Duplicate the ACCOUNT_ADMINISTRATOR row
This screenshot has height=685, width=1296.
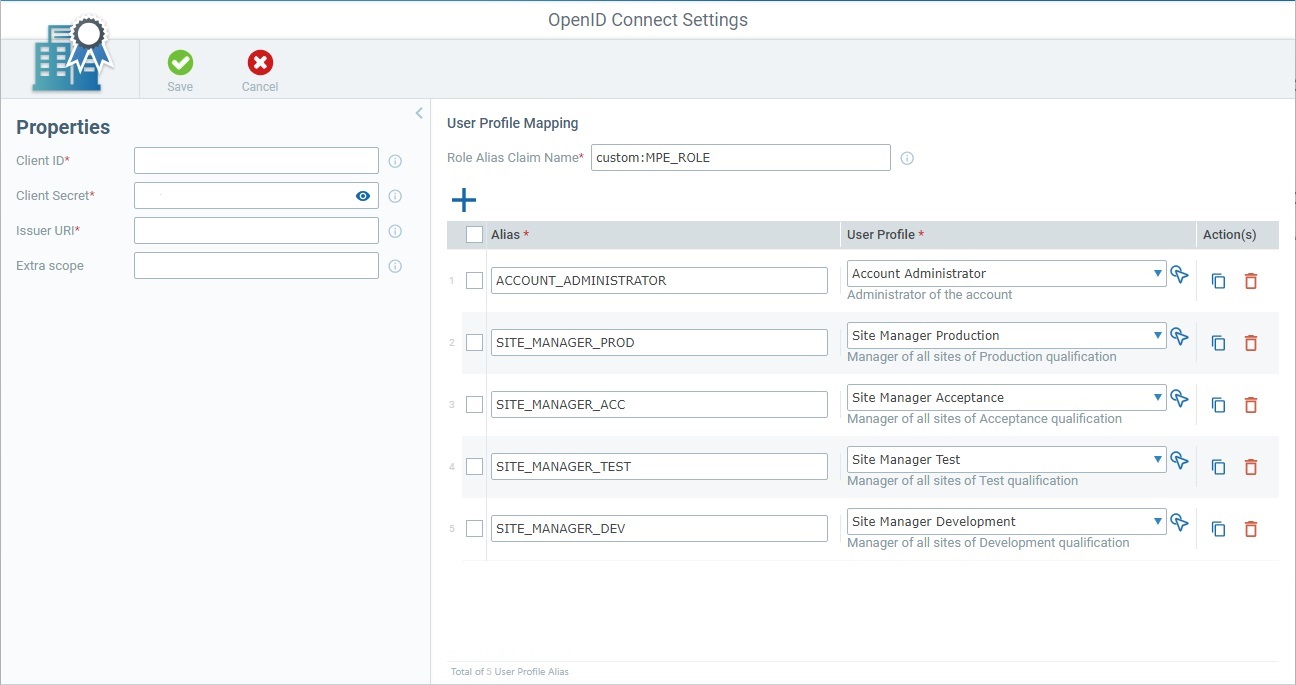point(1218,281)
